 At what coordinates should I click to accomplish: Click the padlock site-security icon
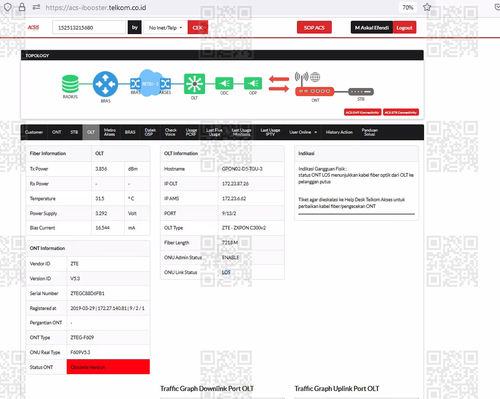[x=22, y=7]
